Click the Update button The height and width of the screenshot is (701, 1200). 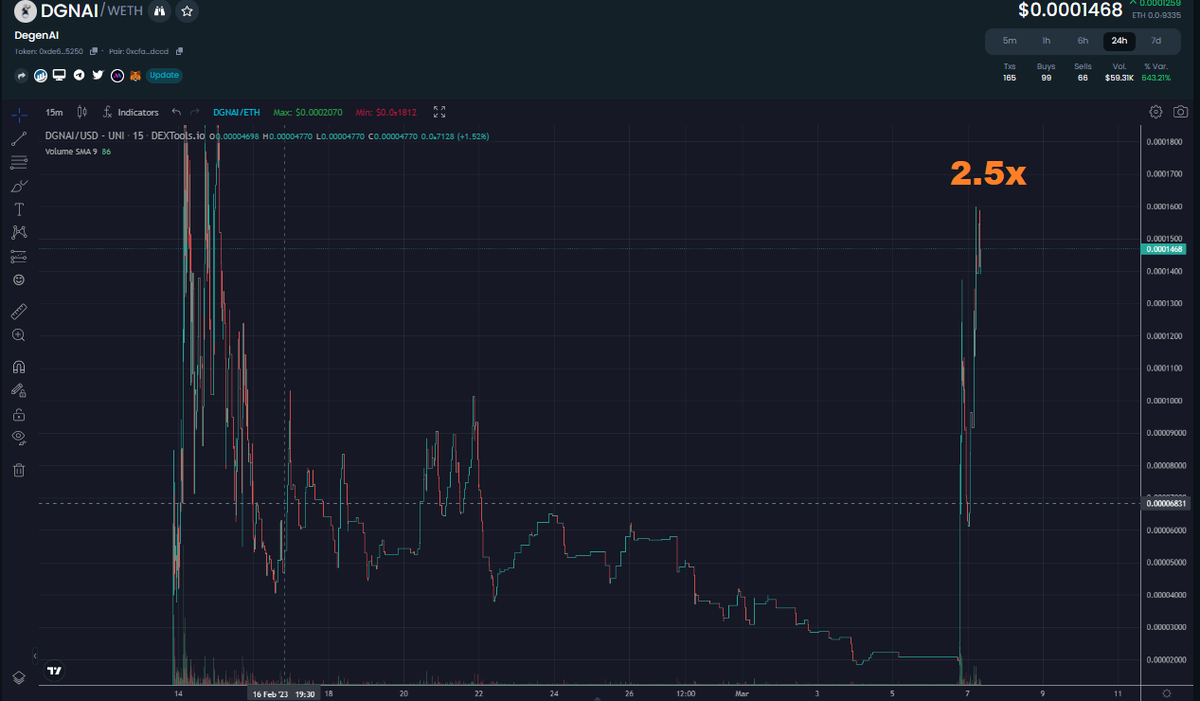164,75
